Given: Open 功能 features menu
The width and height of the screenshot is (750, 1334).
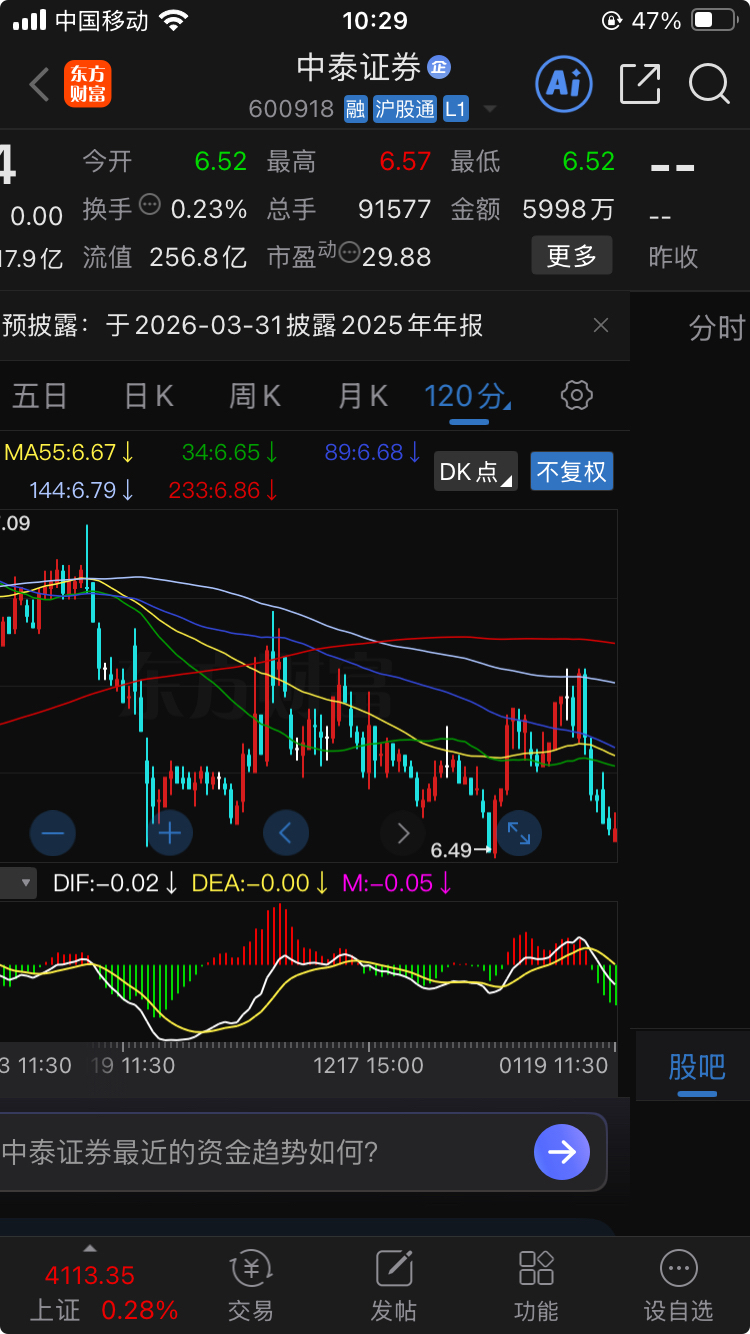Looking at the screenshot, I should [x=537, y=1287].
